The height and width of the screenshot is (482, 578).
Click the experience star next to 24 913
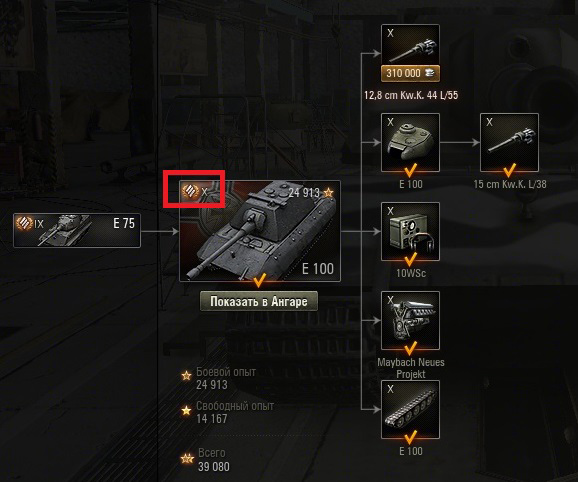pyautogui.click(x=328, y=192)
